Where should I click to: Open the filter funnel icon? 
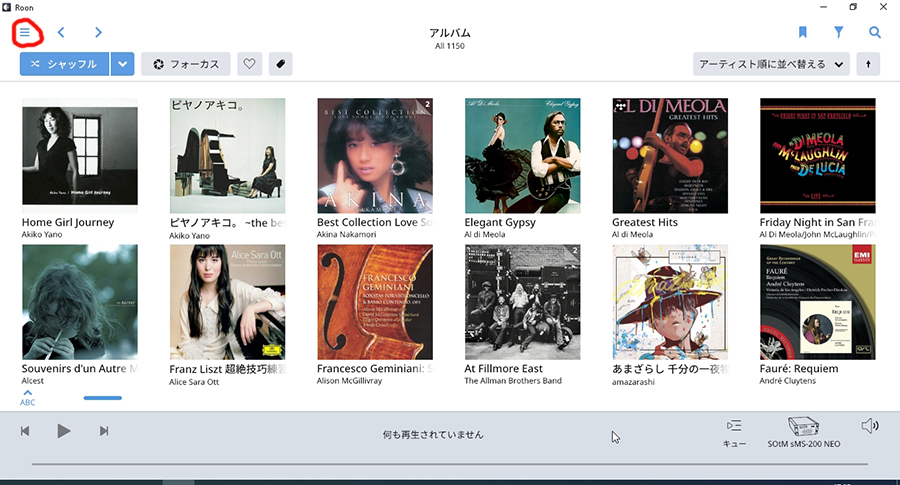(x=839, y=32)
